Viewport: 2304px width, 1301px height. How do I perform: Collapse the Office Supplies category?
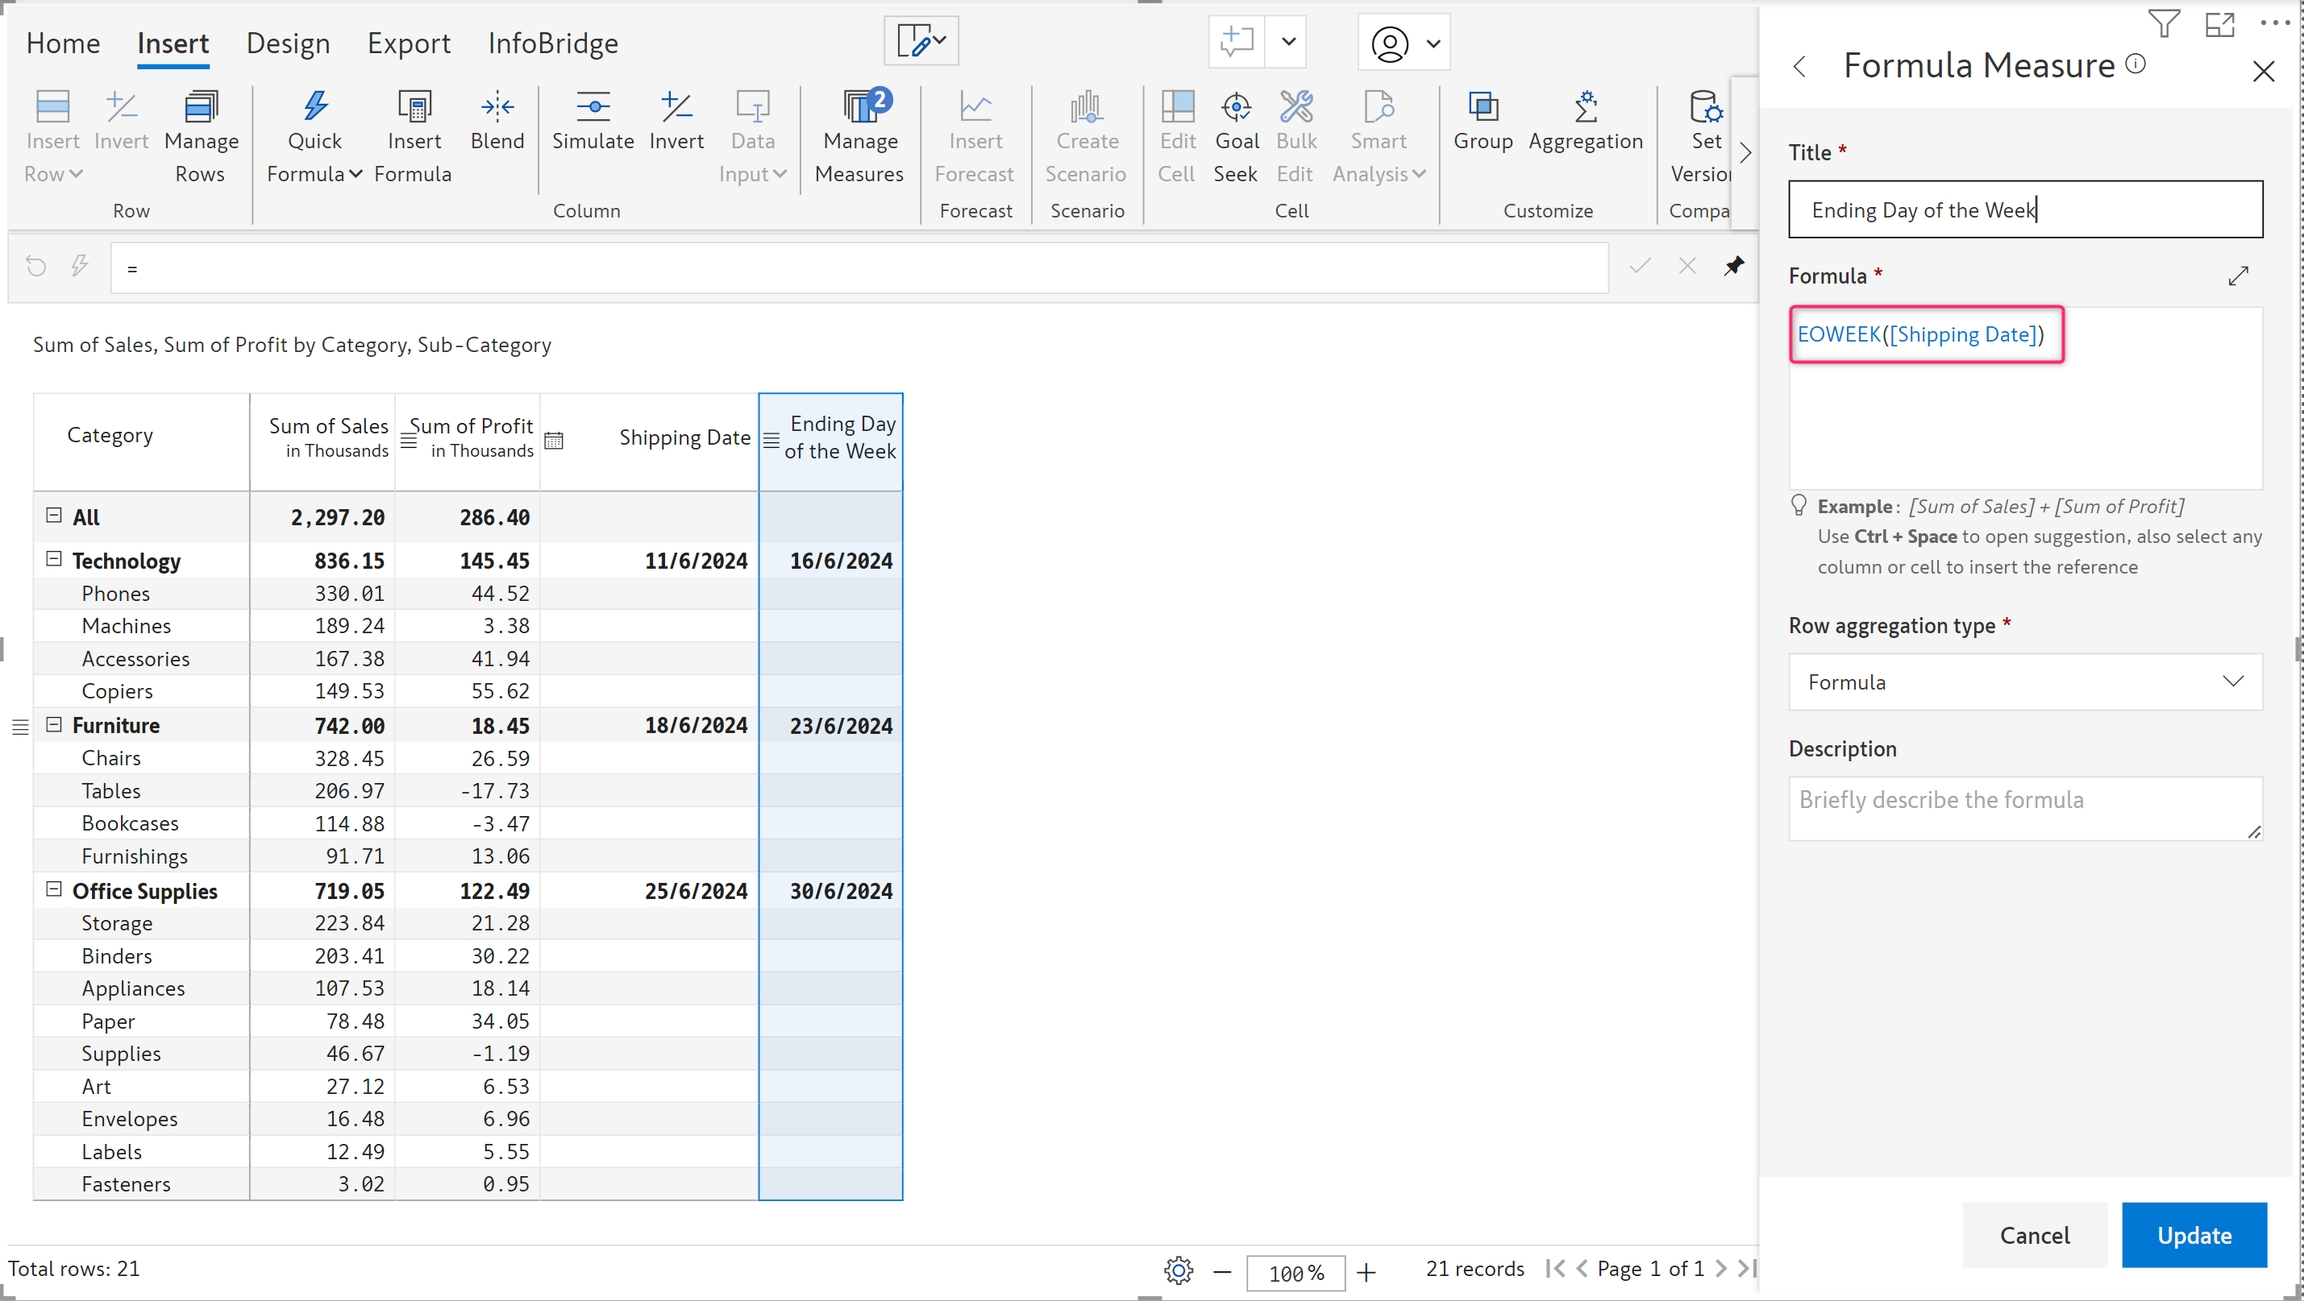[54, 889]
